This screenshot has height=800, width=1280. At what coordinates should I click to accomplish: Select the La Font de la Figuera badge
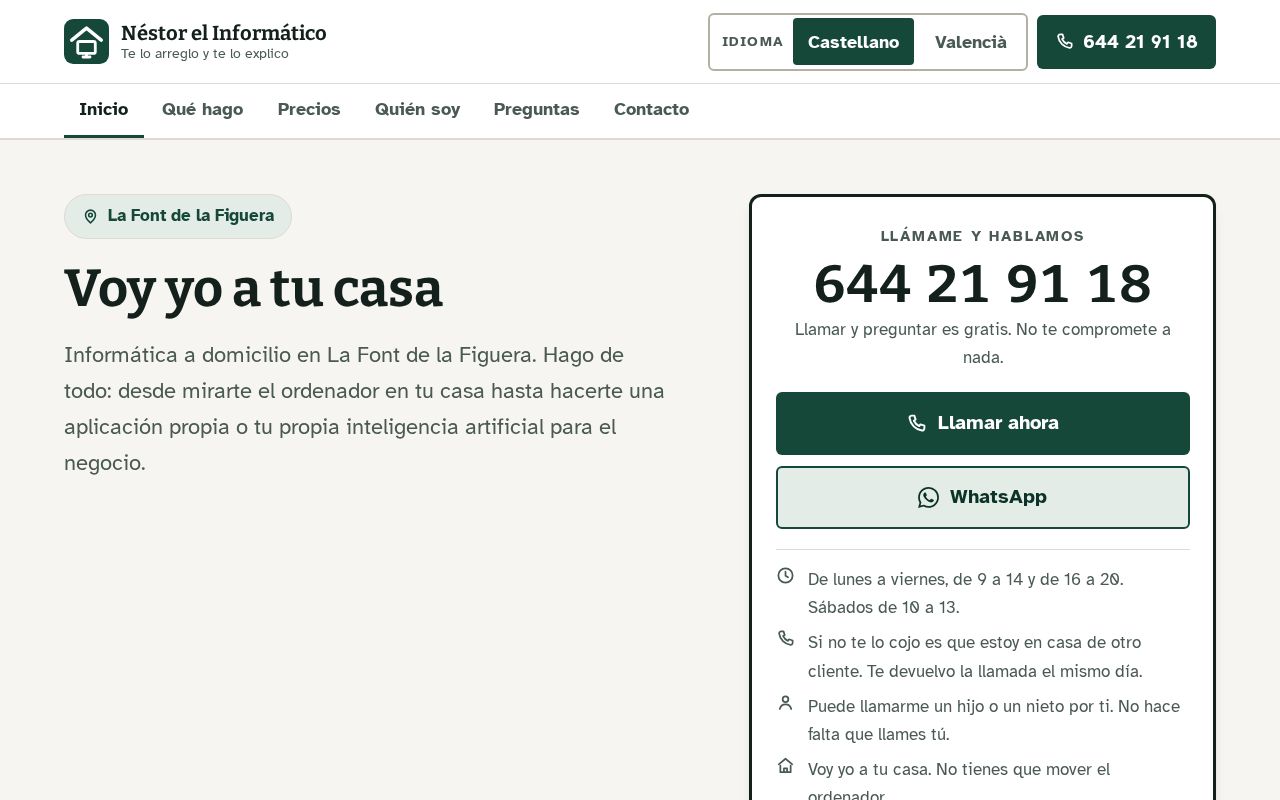(178, 216)
